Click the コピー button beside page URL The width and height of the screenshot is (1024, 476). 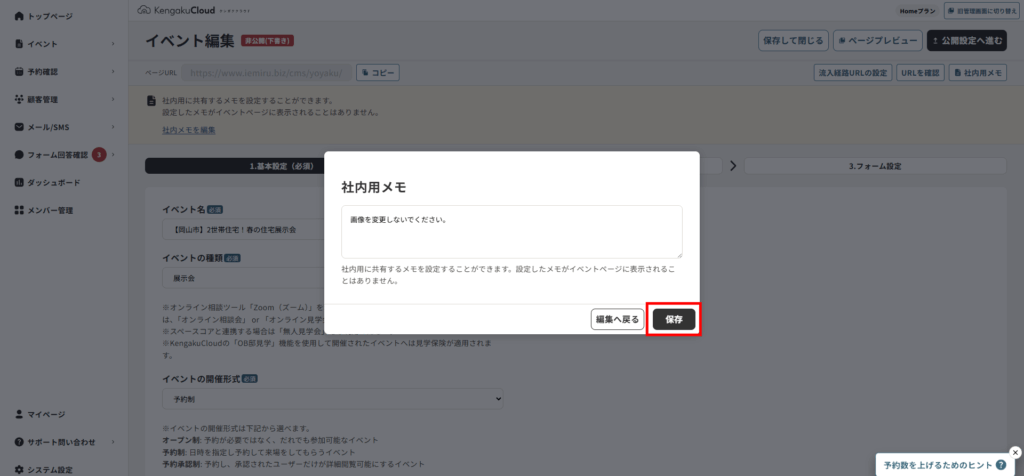377,73
